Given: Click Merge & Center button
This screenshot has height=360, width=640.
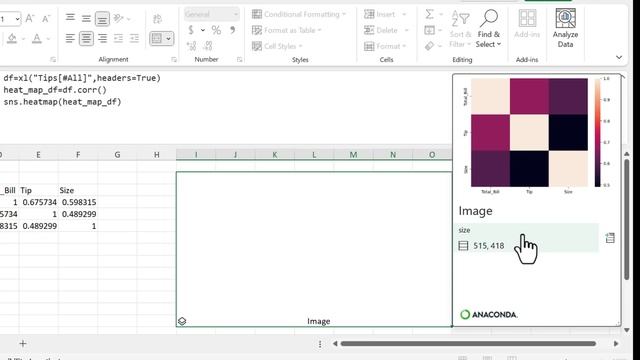Looking at the screenshot, I should click(x=157, y=38).
